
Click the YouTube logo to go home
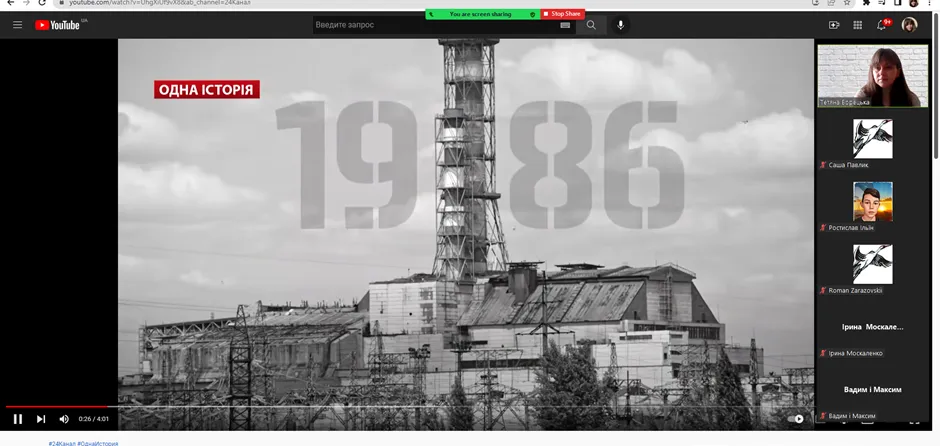58,25
